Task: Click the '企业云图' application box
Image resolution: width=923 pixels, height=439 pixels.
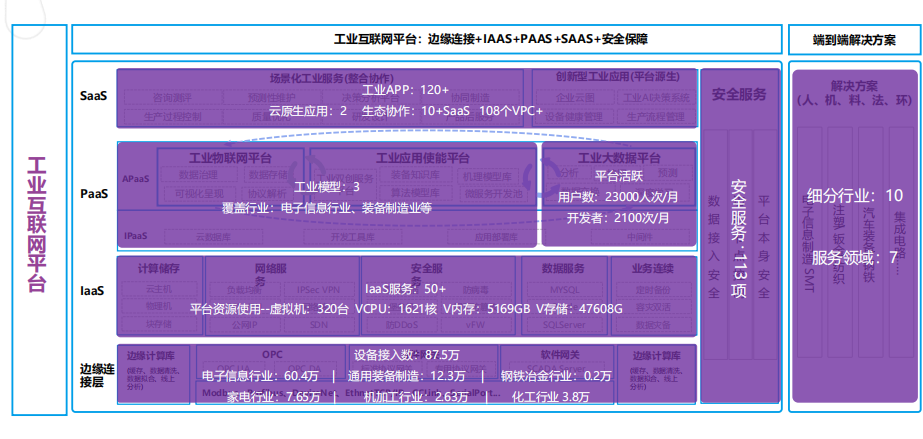Action: pos(575,98)
